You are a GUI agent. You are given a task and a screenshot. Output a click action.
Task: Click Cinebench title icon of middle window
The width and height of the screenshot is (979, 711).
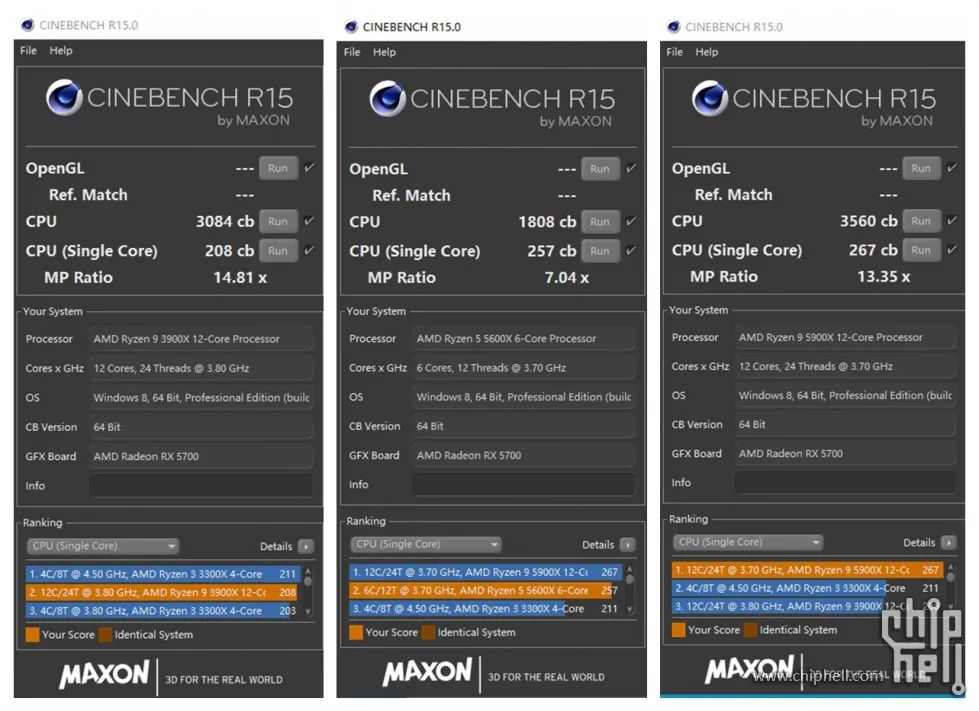[351, 27]
